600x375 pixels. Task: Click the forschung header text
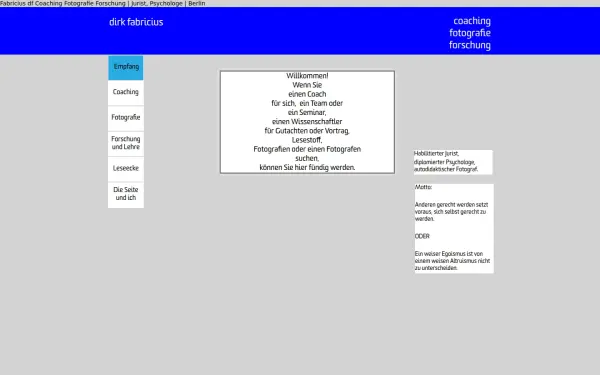(470, 45)
